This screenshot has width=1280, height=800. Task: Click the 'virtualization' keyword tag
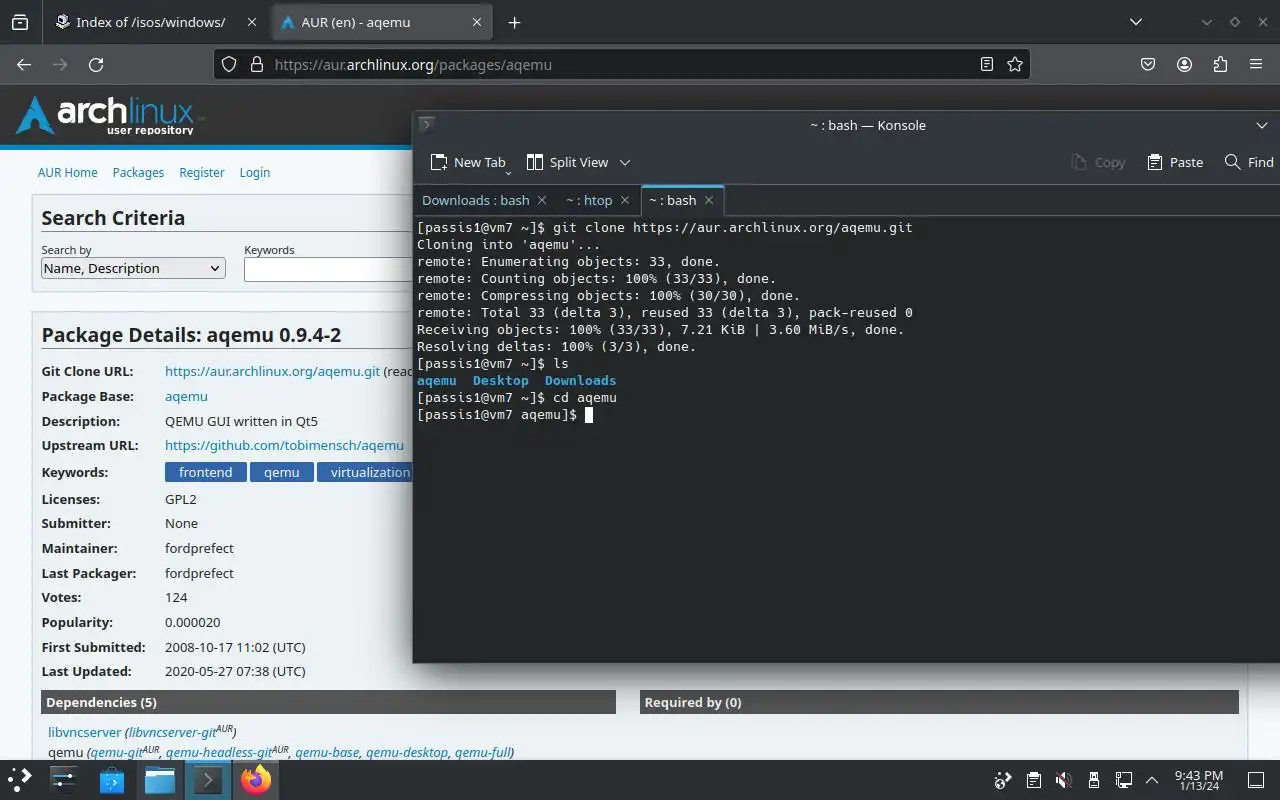pos(365,472)
